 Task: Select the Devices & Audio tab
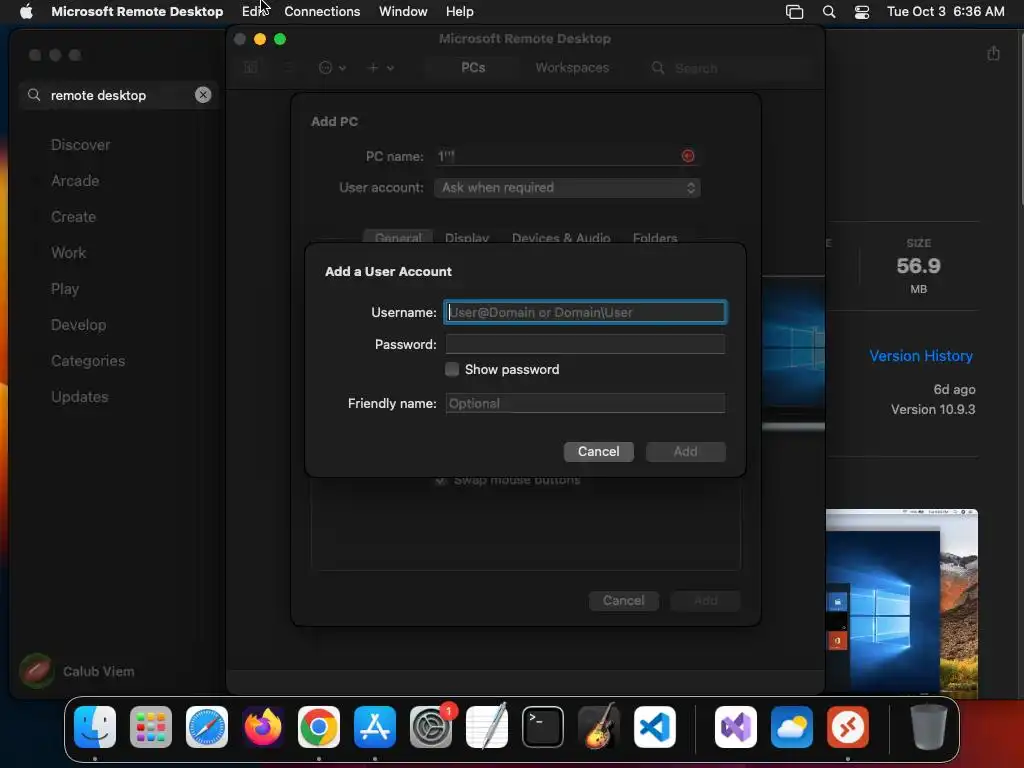click(x=561, y=238)
